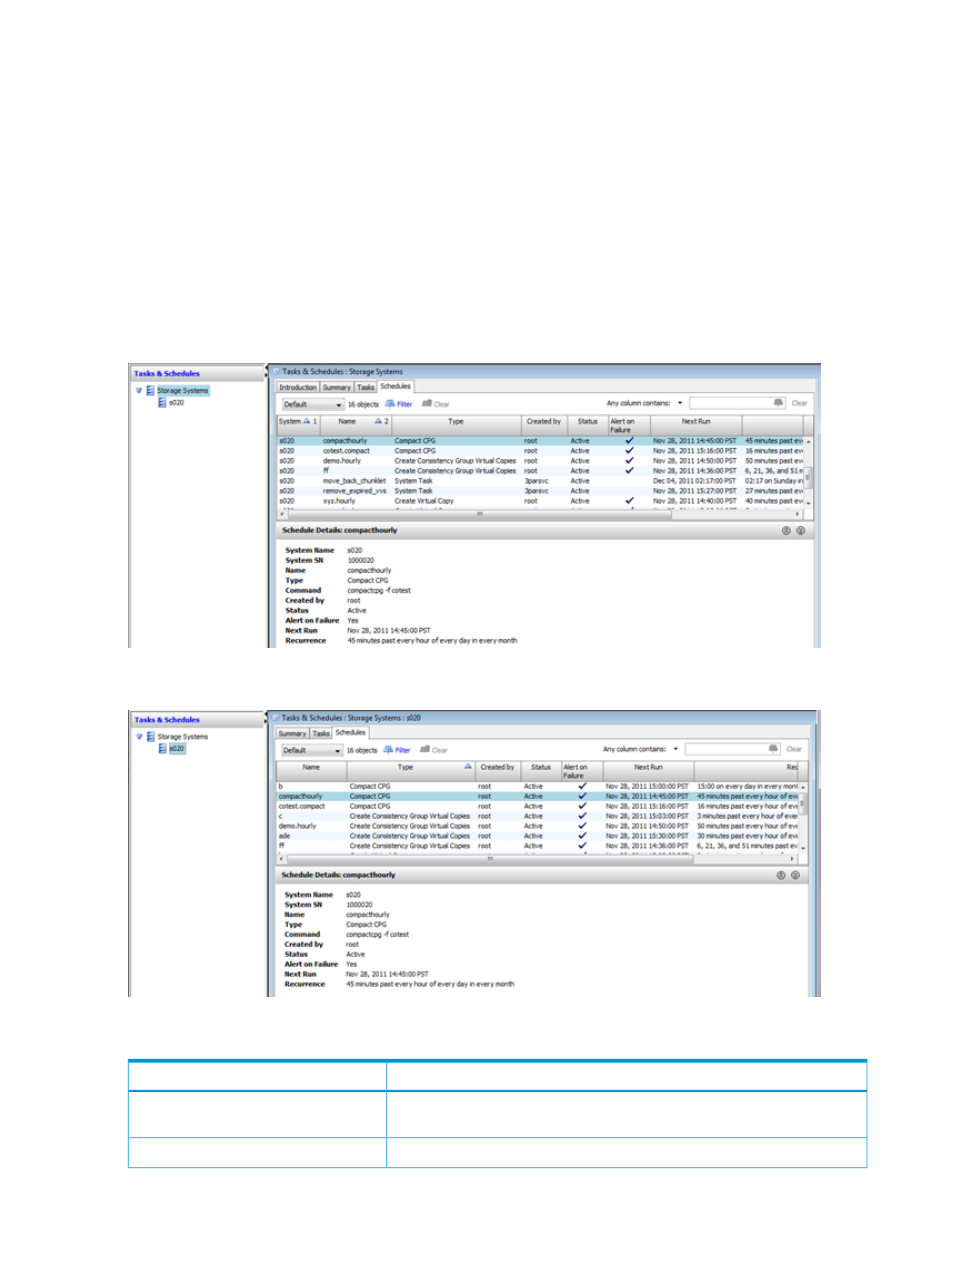Click binoculars search icon in Storage Systems window
This screenshot has width=954, height=1270.
coord(779,403)
